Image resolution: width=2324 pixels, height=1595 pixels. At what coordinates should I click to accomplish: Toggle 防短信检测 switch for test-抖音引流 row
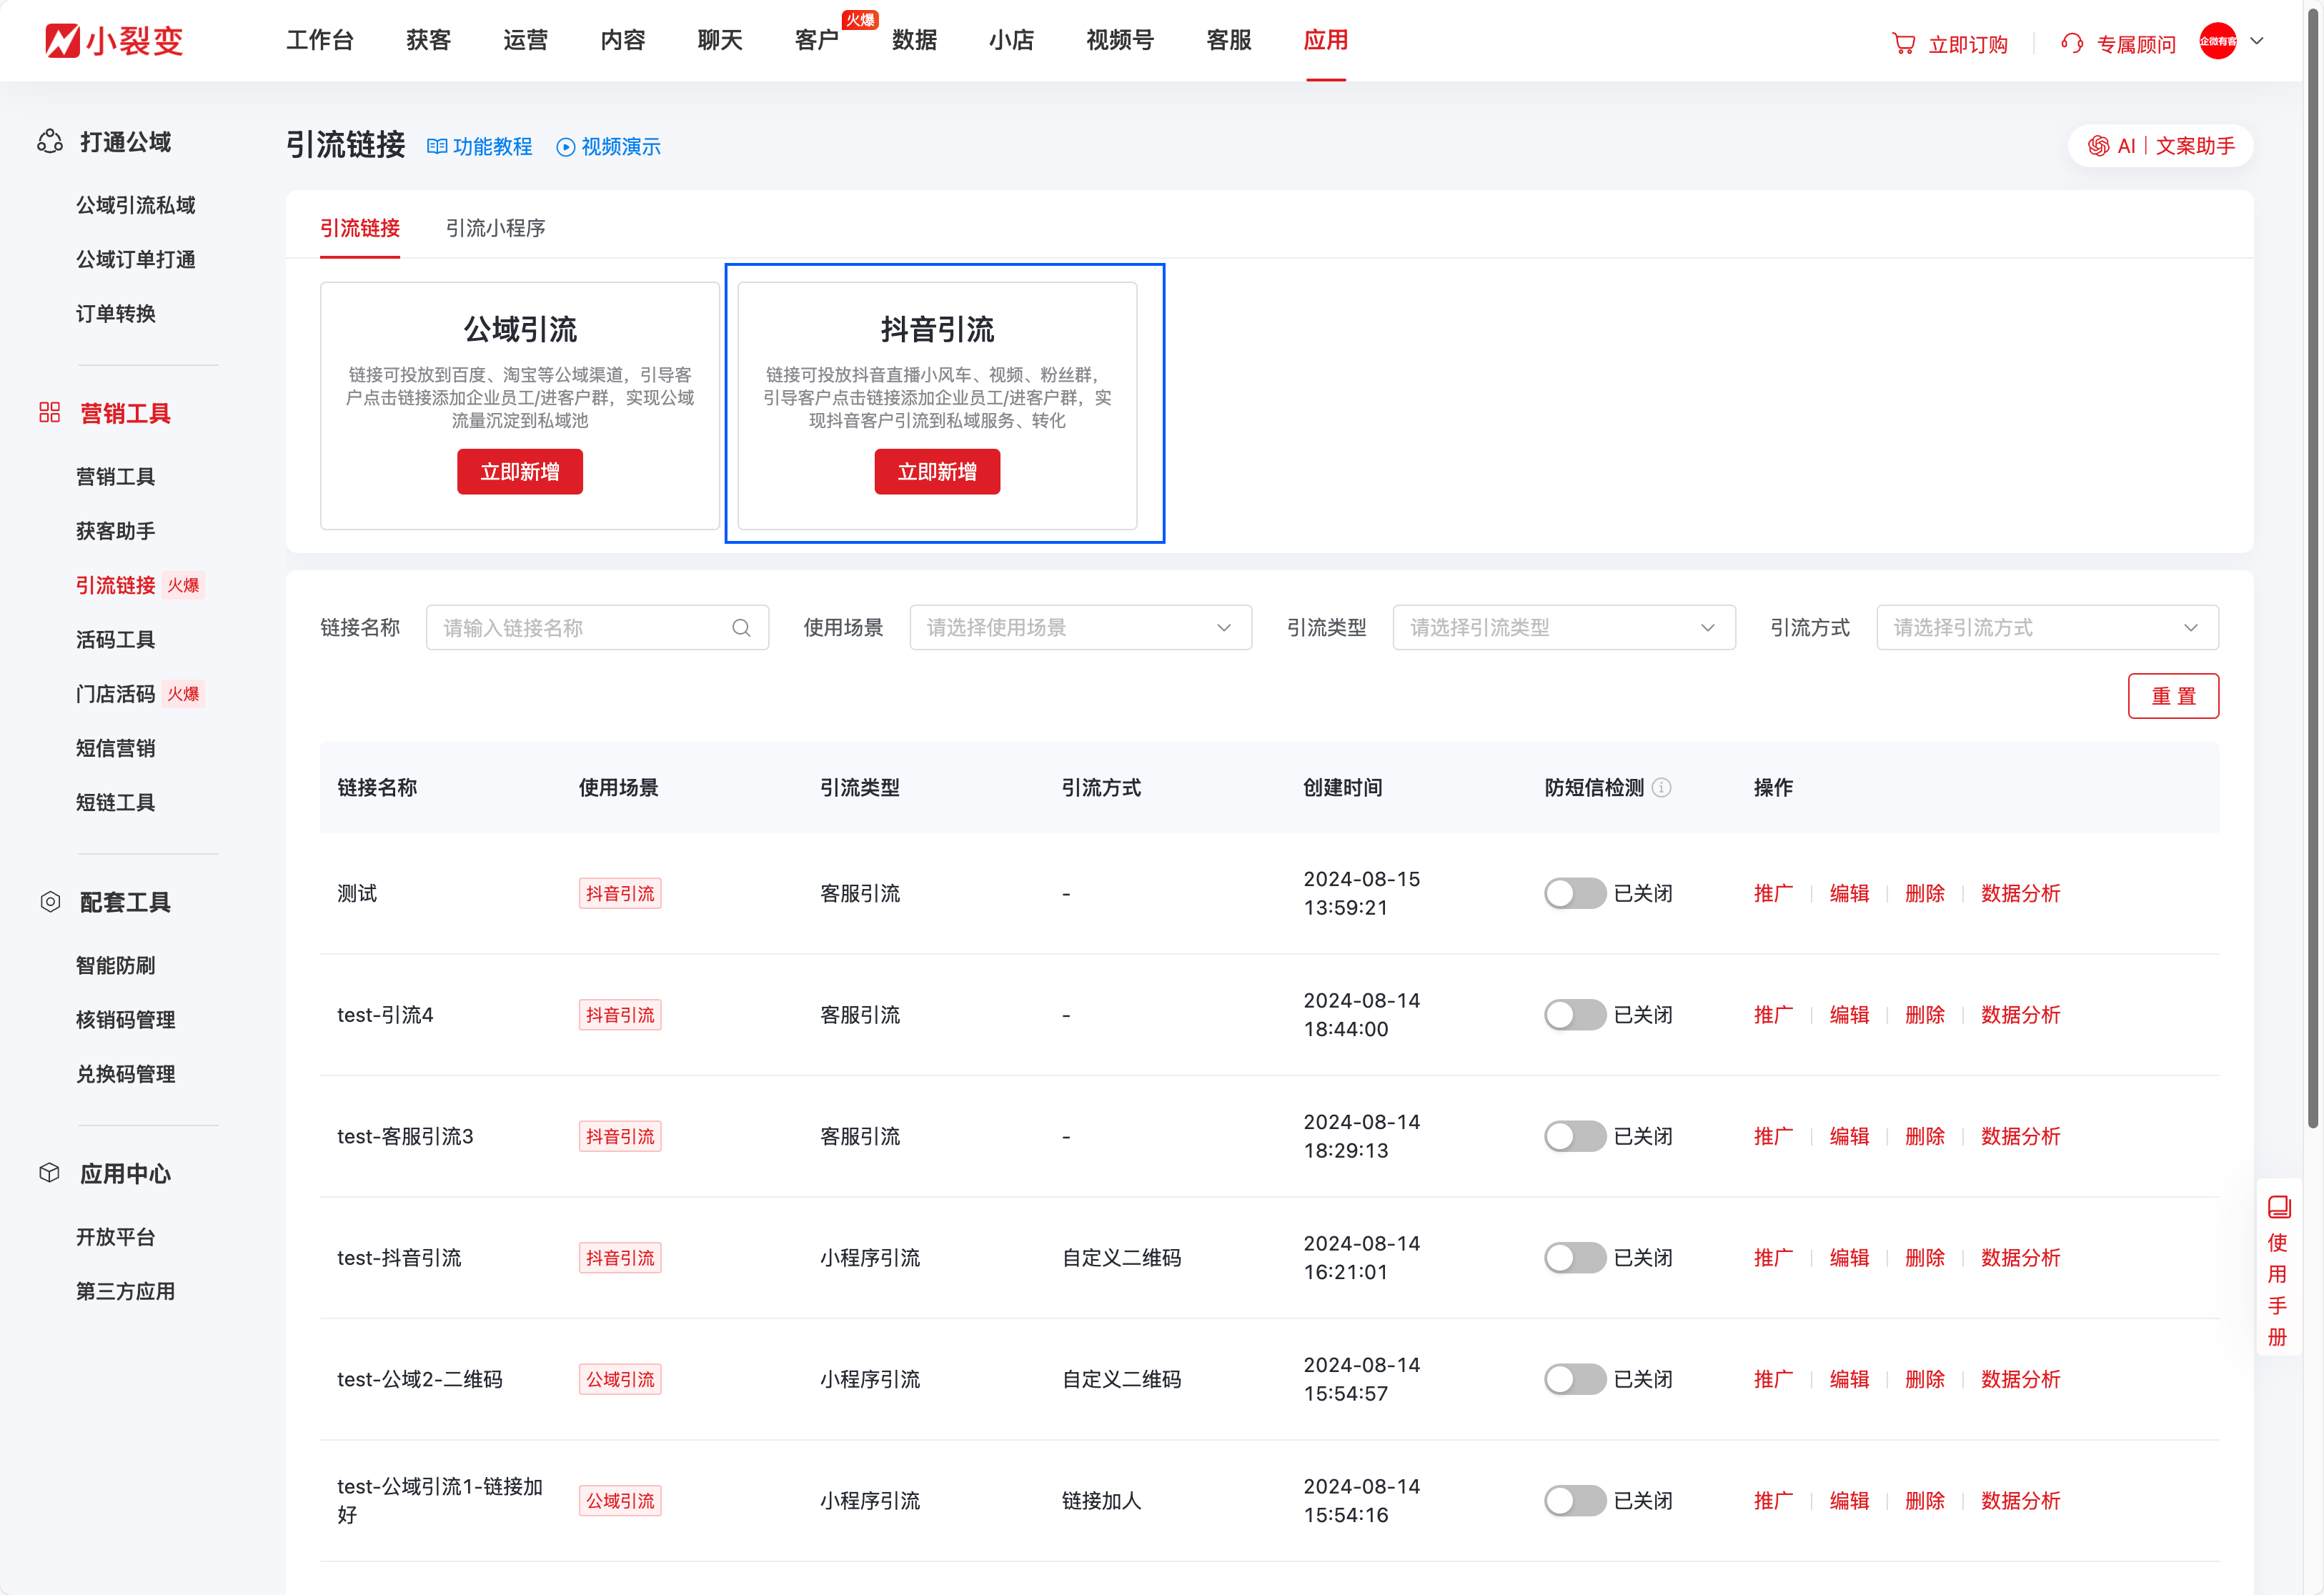pos(1574,1258)
